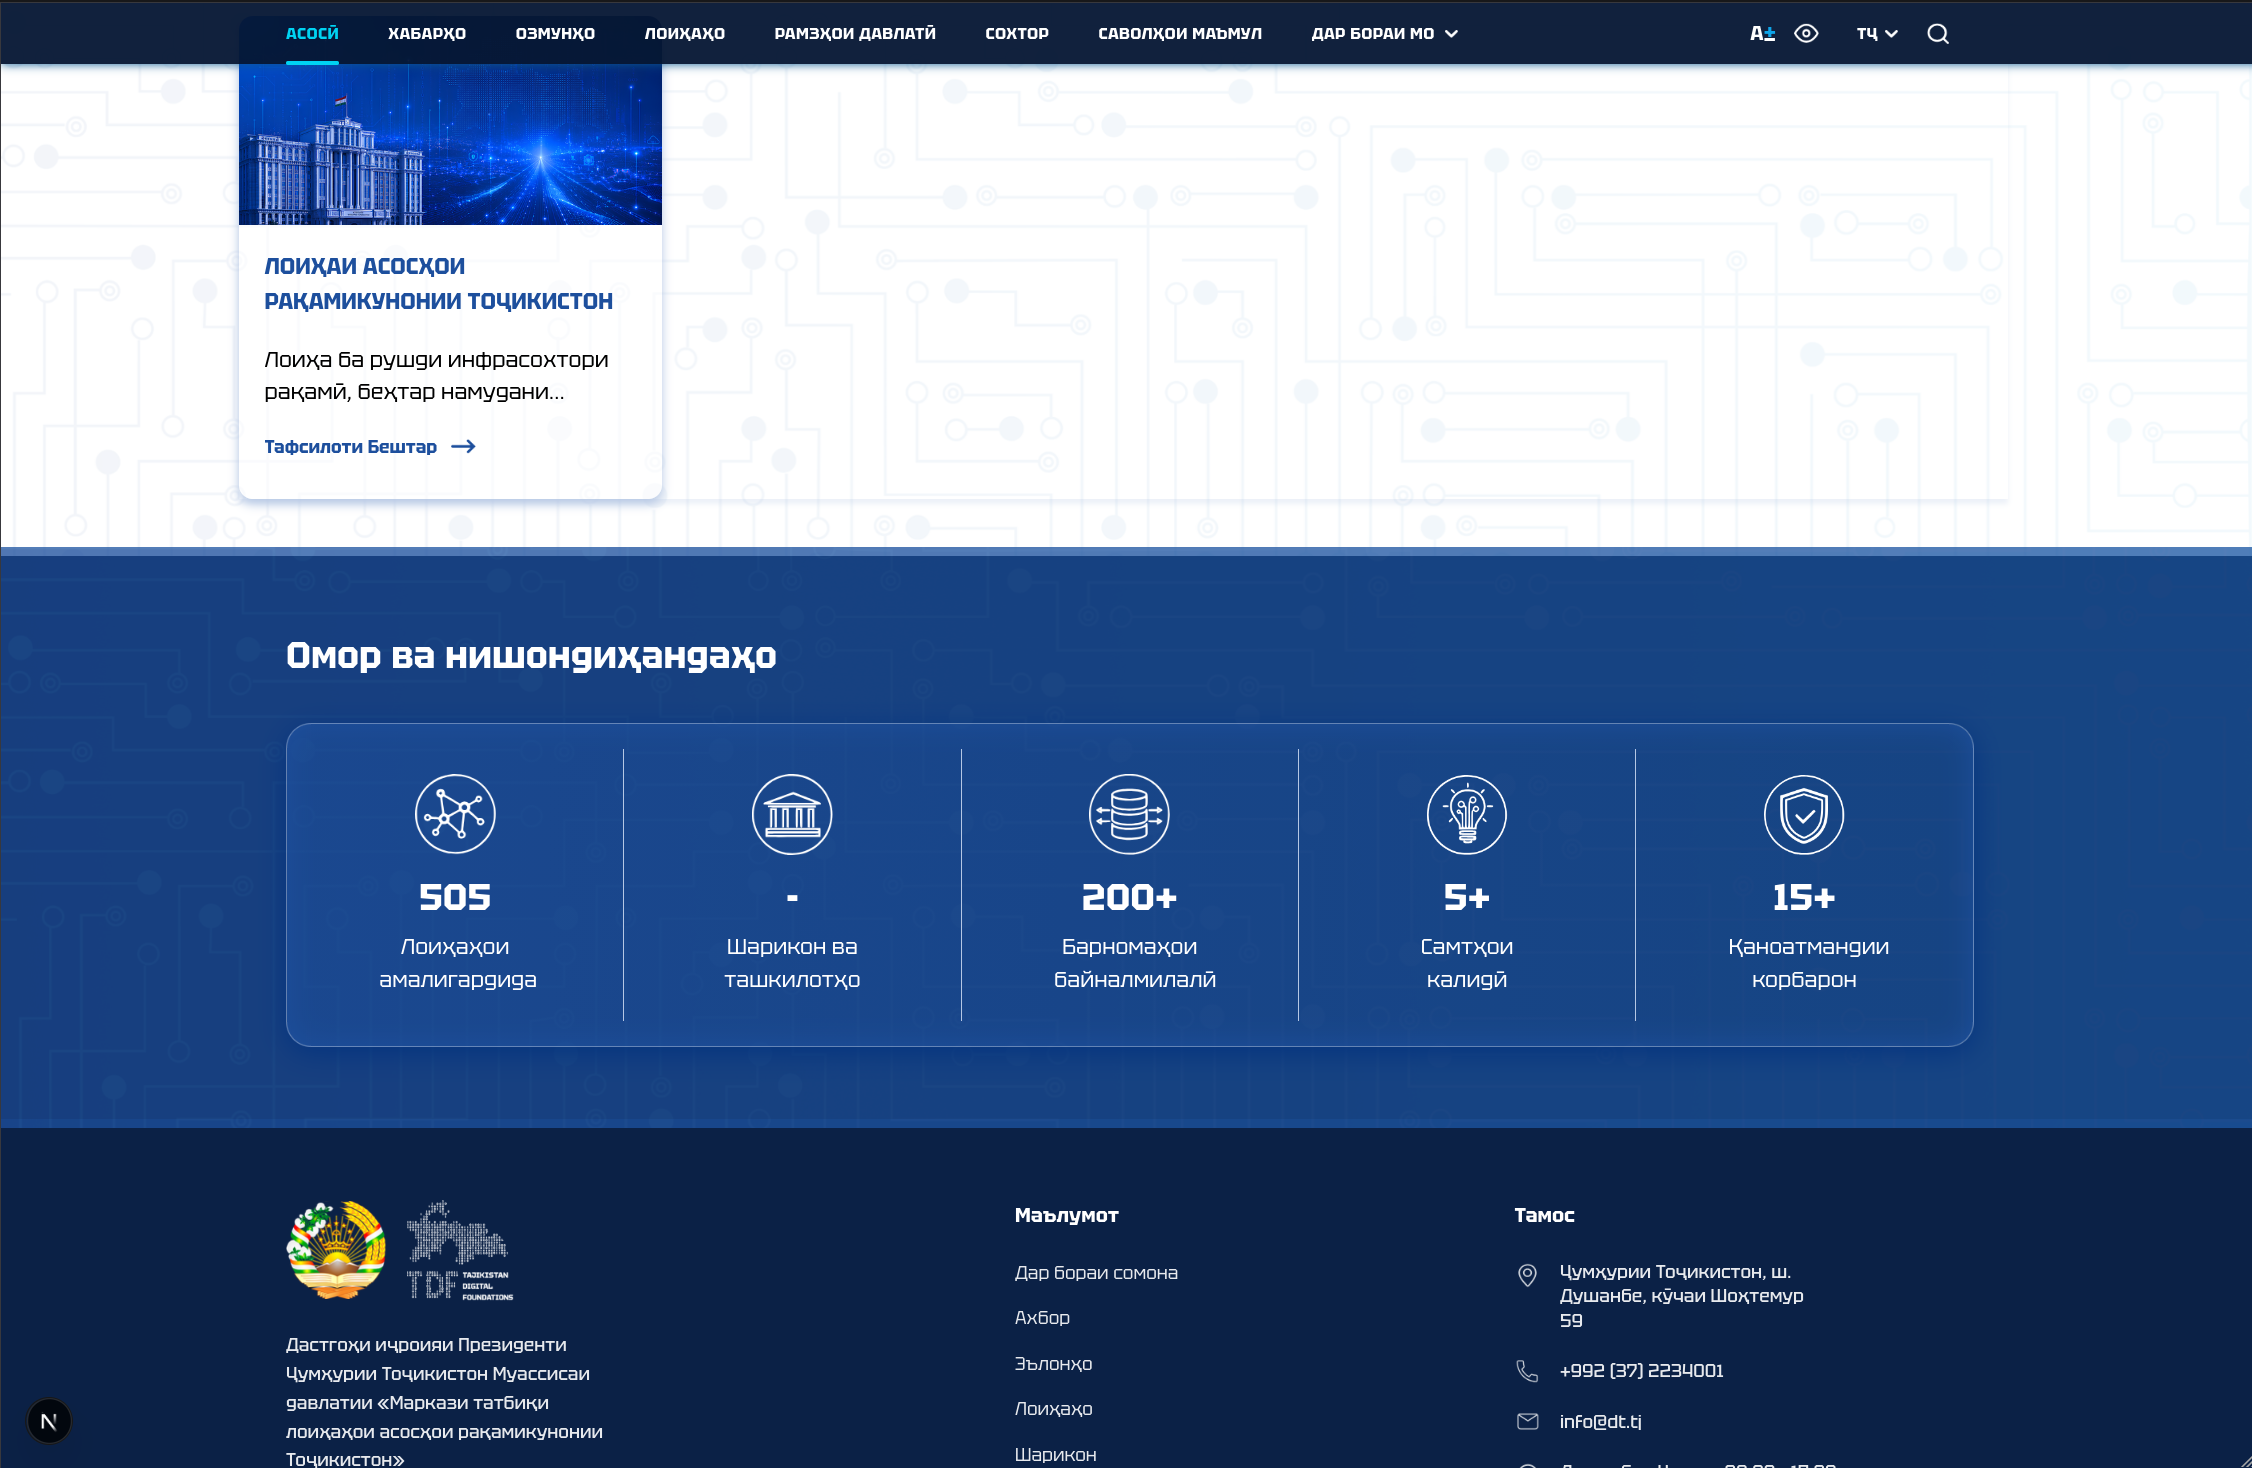
Task: Click the TDF Tajikistan Digital Foundations logo
Action: [x=459, y=1250]
